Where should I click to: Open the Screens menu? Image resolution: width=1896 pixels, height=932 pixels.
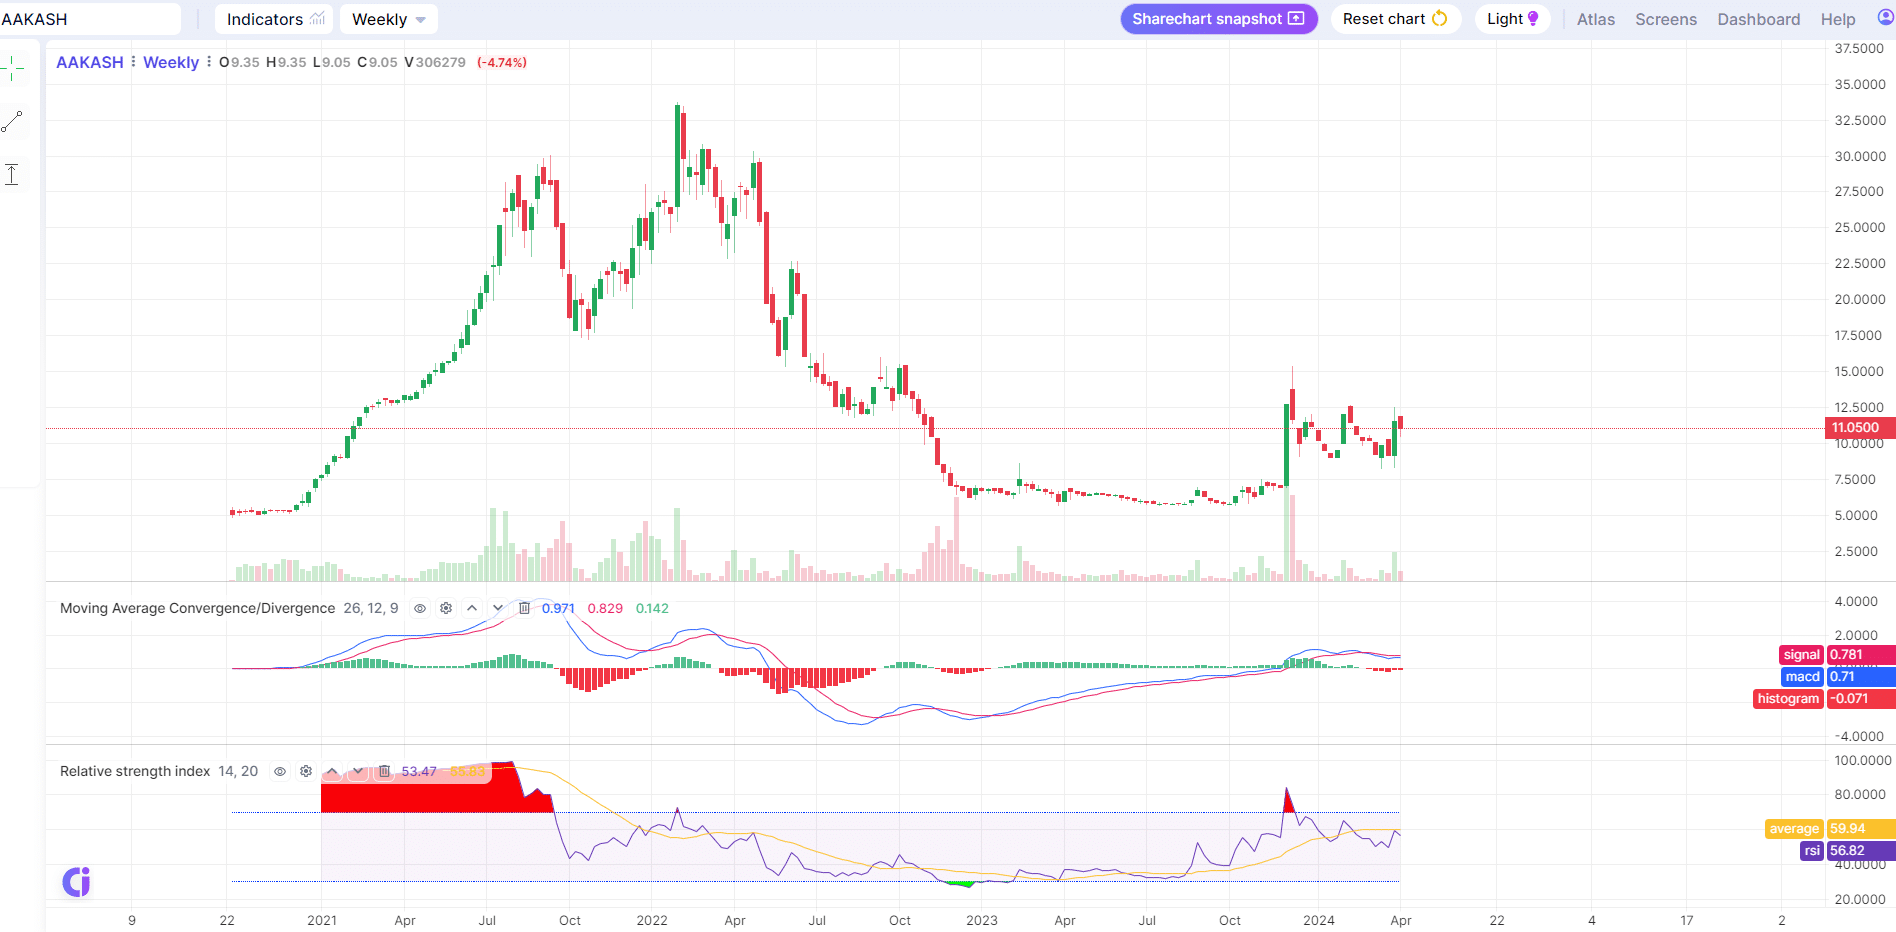pyautogui.click(x=1666, y=19)
